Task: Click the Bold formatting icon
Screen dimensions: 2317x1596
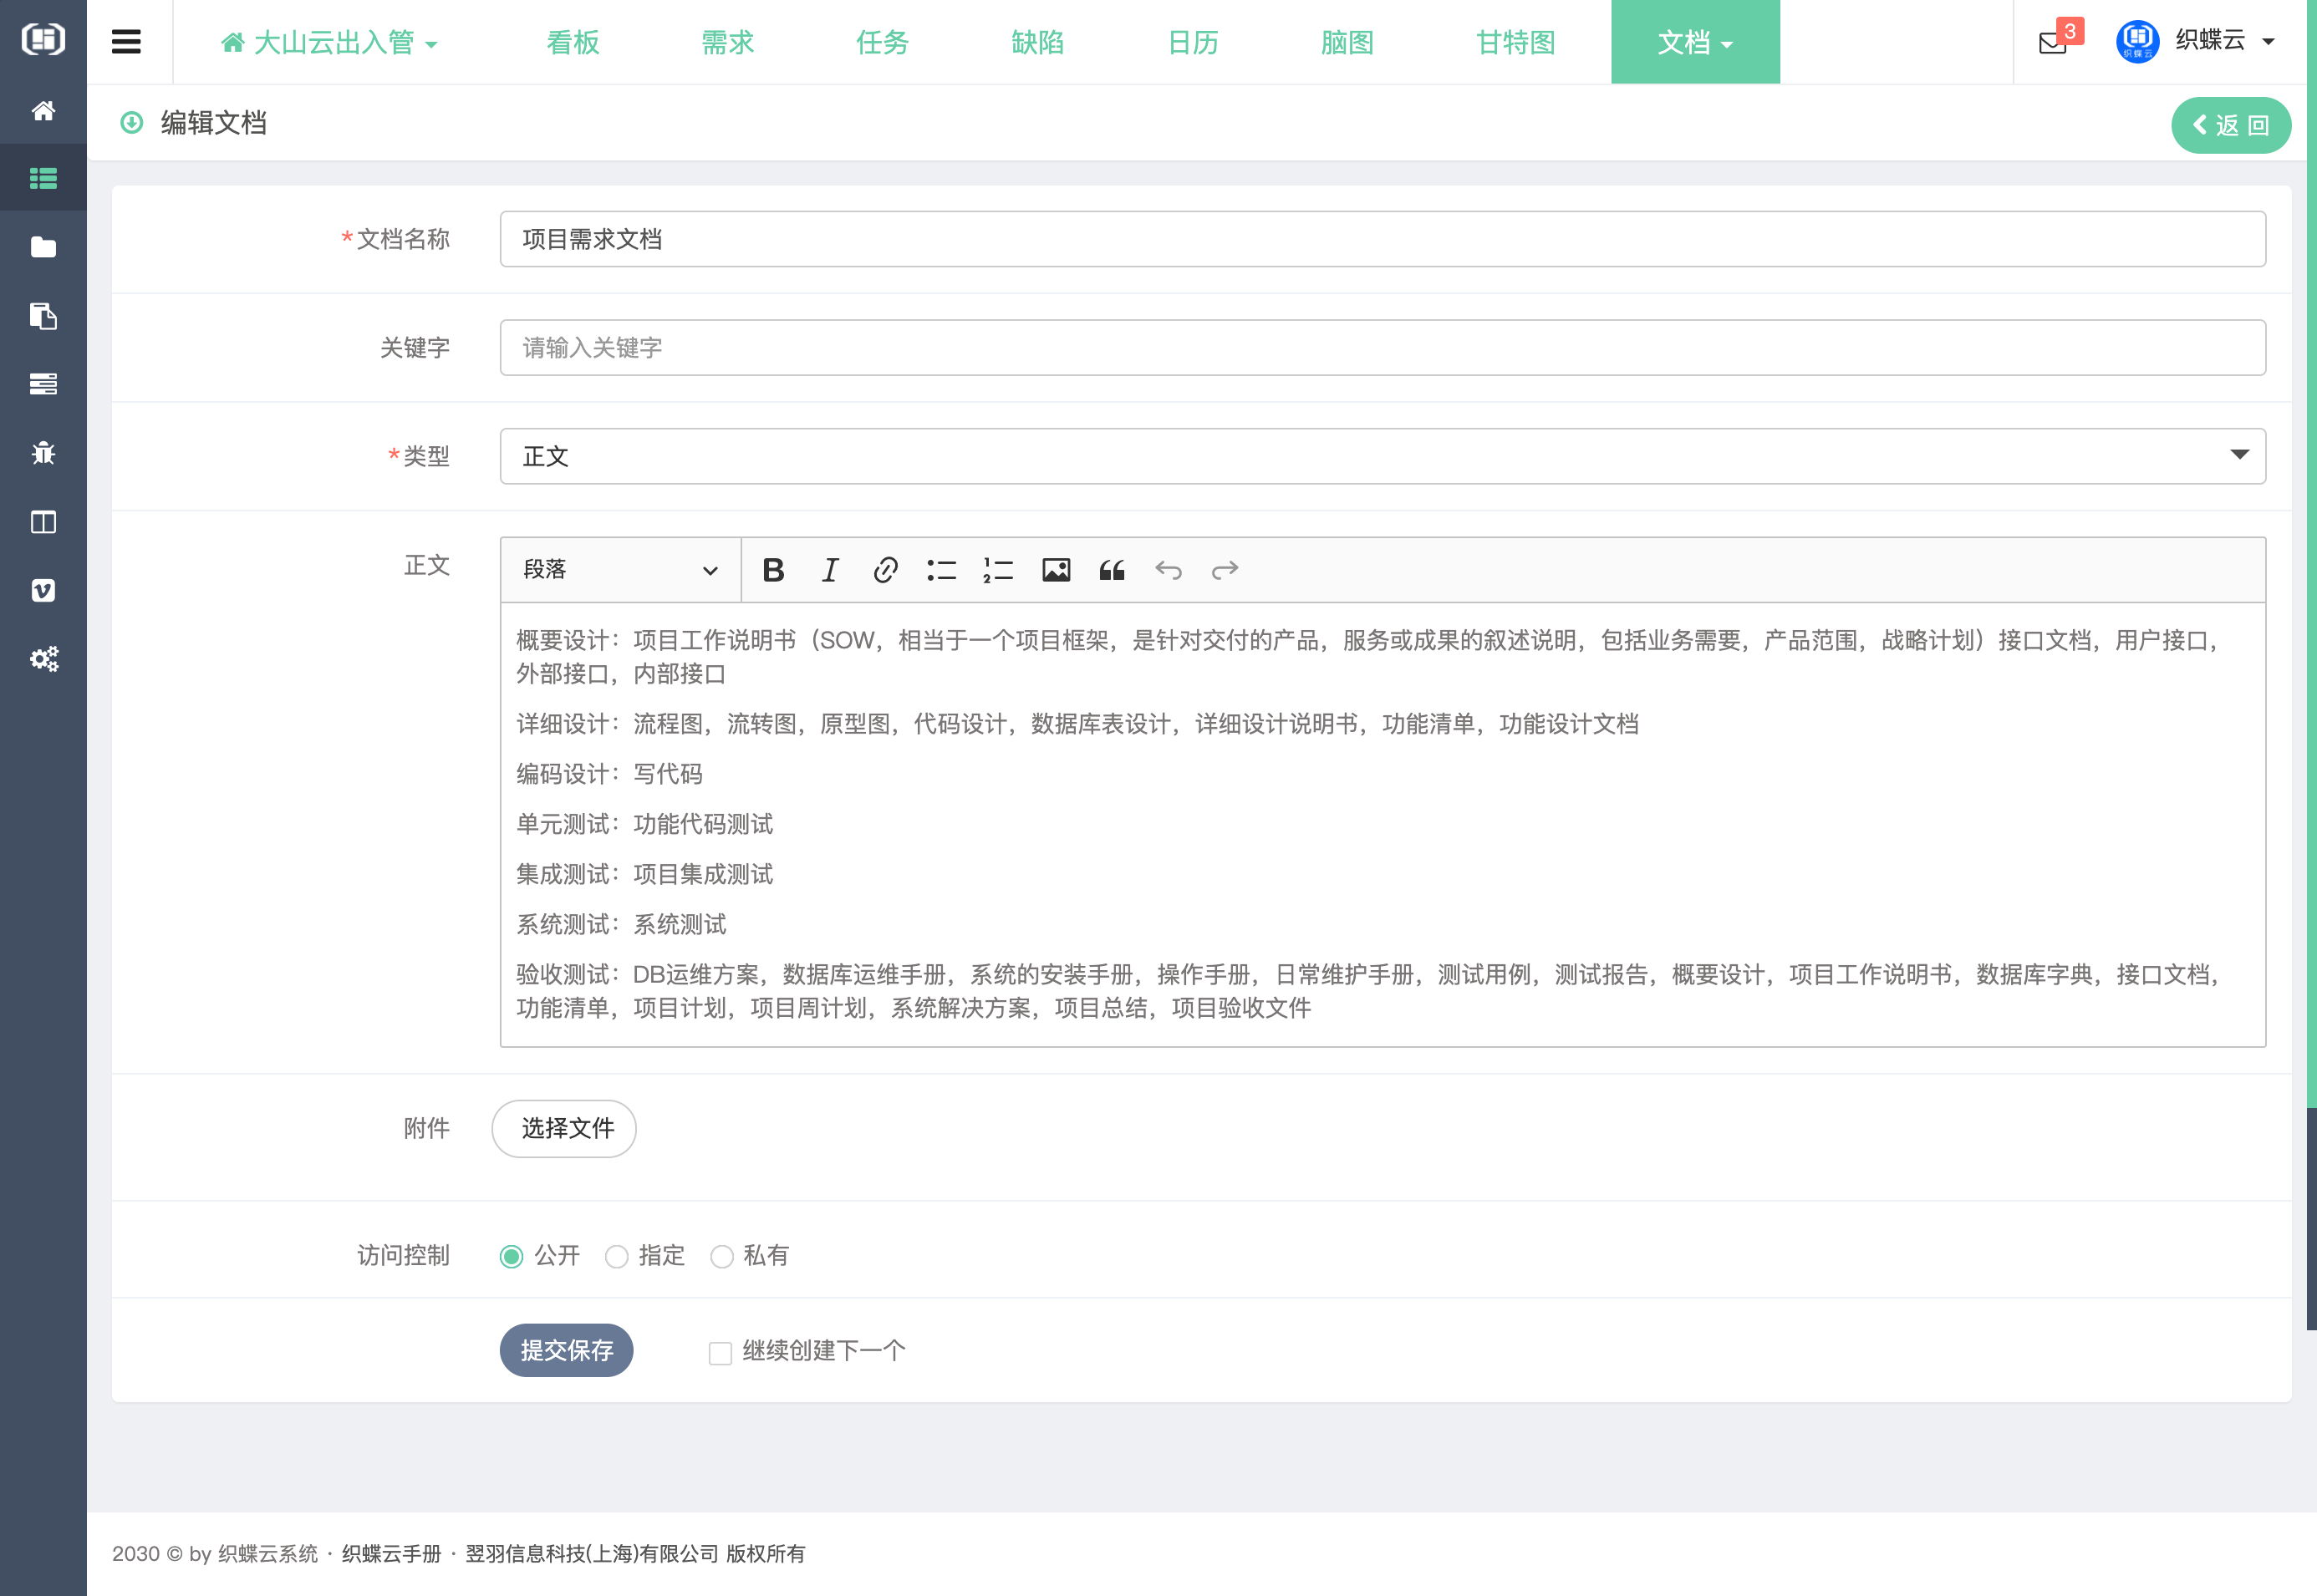Action: (x=773, y=570)
